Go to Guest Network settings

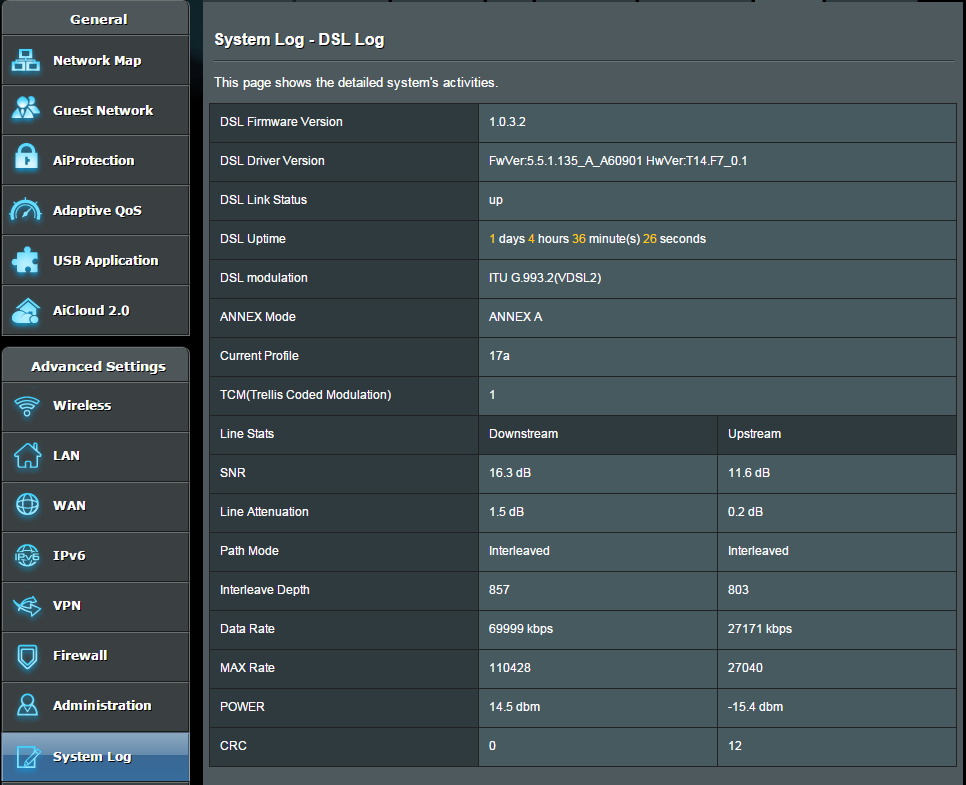coord(95,110)
